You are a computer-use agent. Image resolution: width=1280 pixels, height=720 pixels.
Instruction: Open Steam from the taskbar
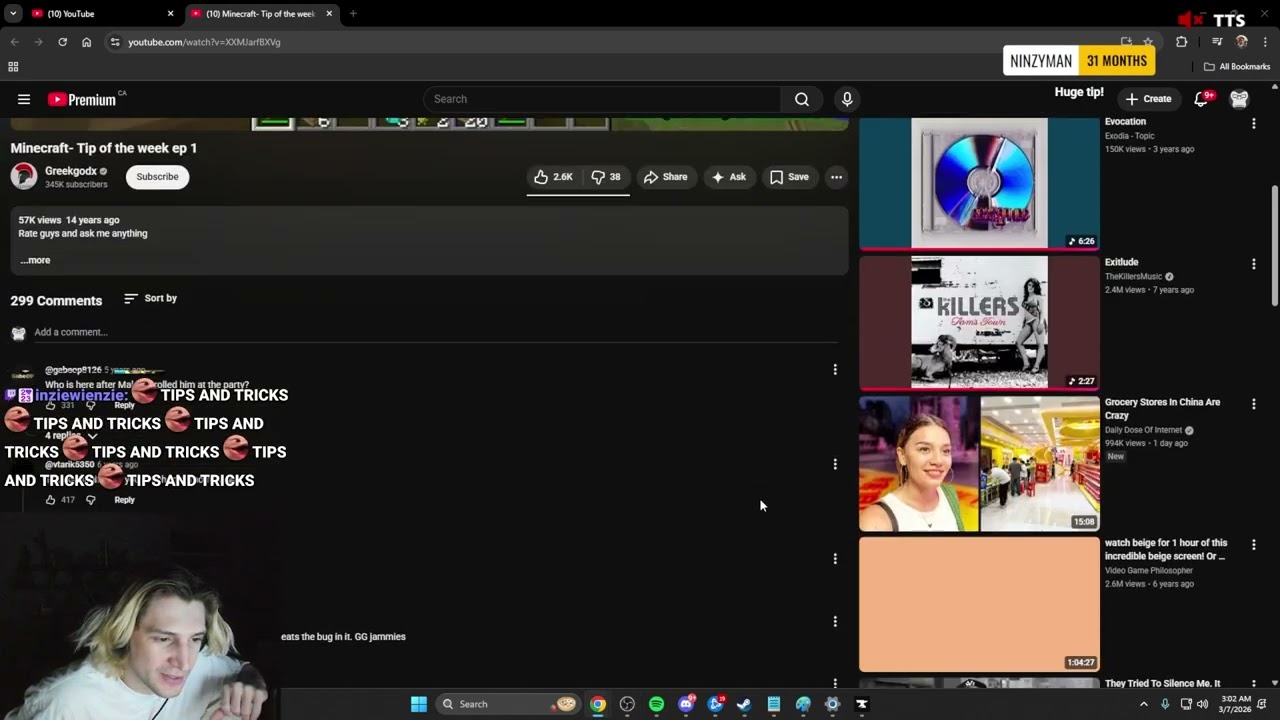coord(744,704)
